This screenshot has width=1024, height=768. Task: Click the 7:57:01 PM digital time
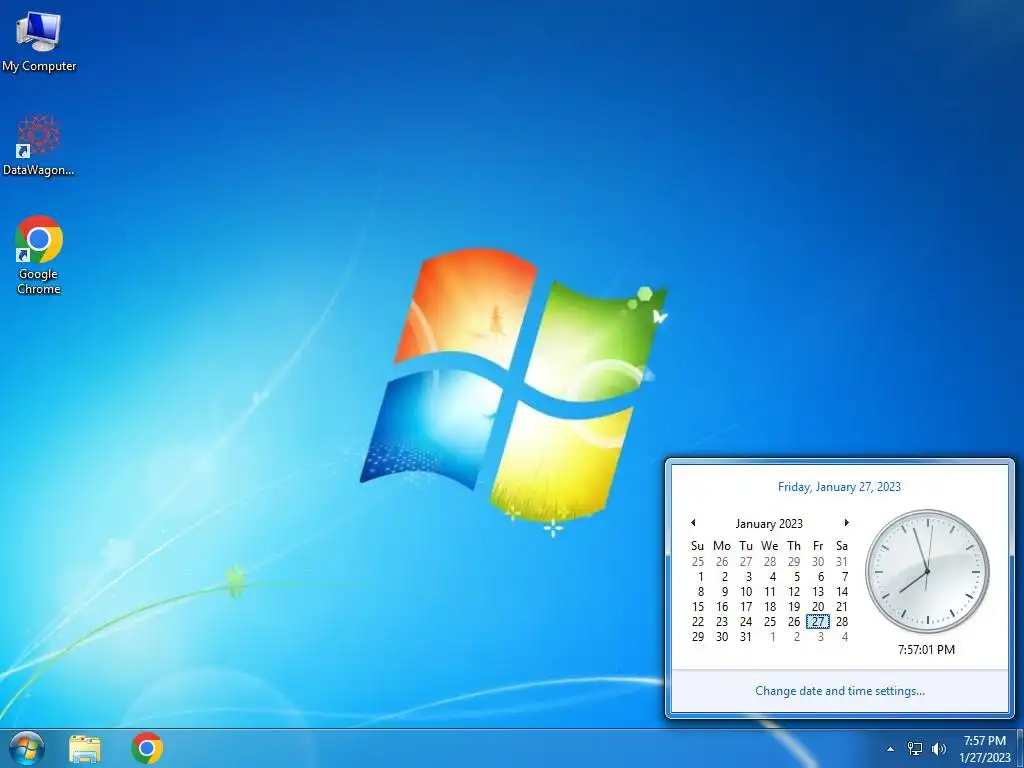[x=926, y=650]
